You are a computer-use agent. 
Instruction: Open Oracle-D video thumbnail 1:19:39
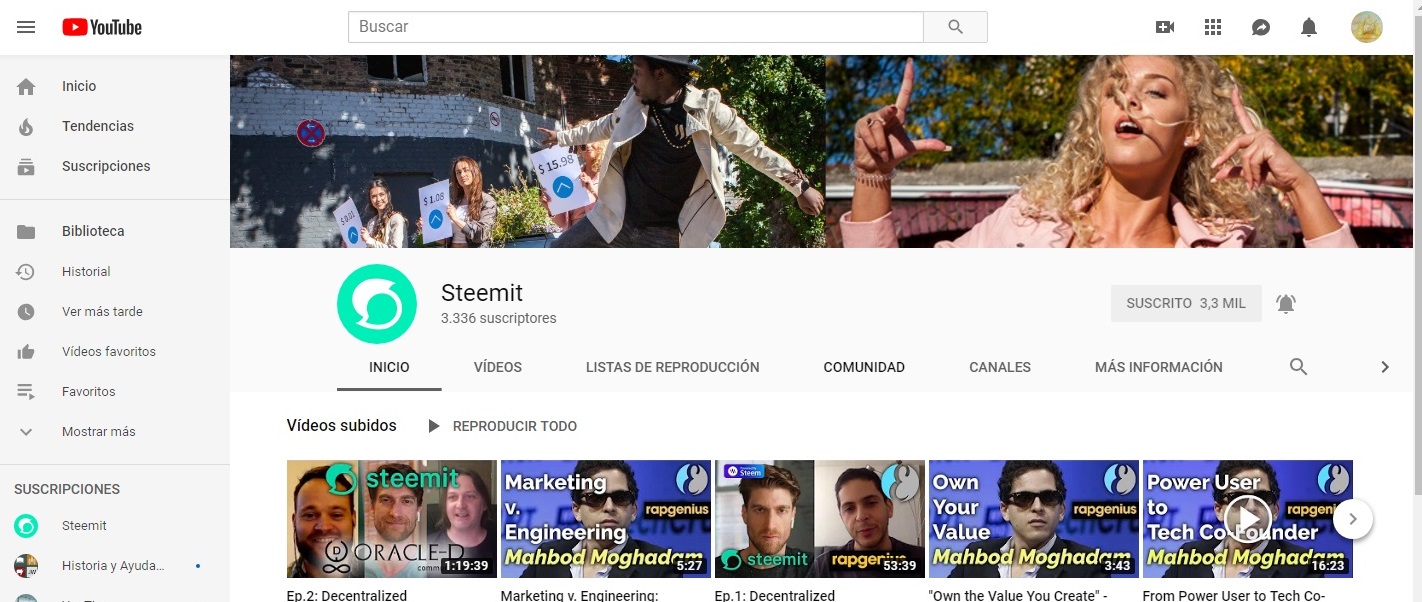click(392, 519)
